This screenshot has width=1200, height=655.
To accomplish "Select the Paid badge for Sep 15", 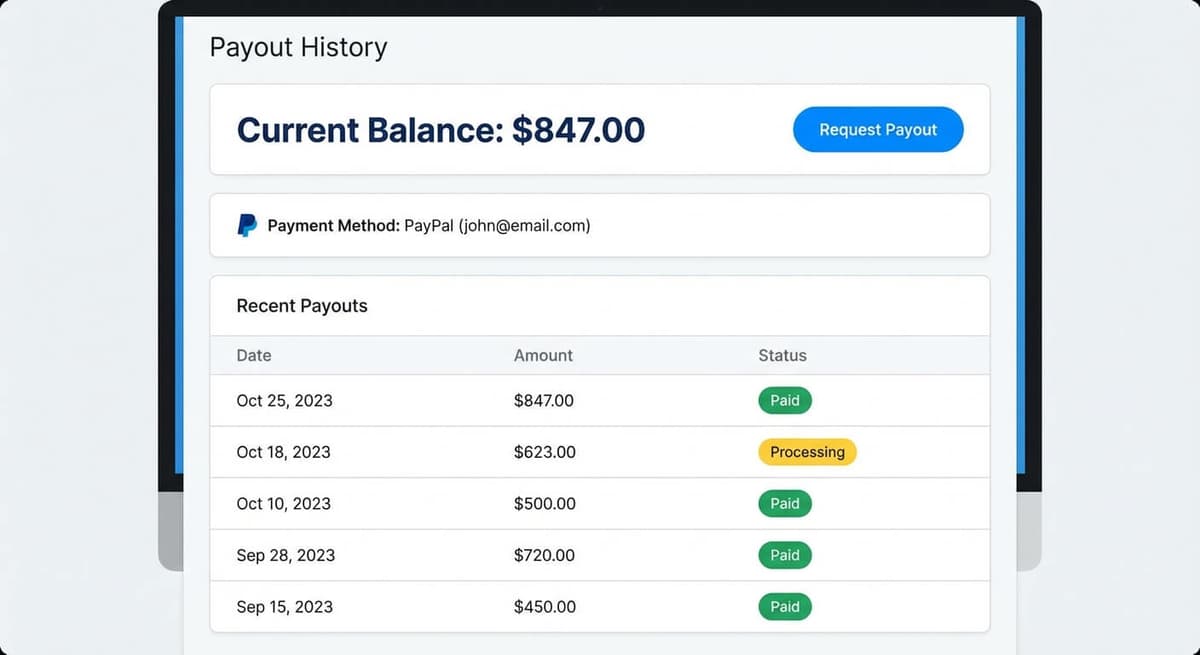I will pos(785,606).
